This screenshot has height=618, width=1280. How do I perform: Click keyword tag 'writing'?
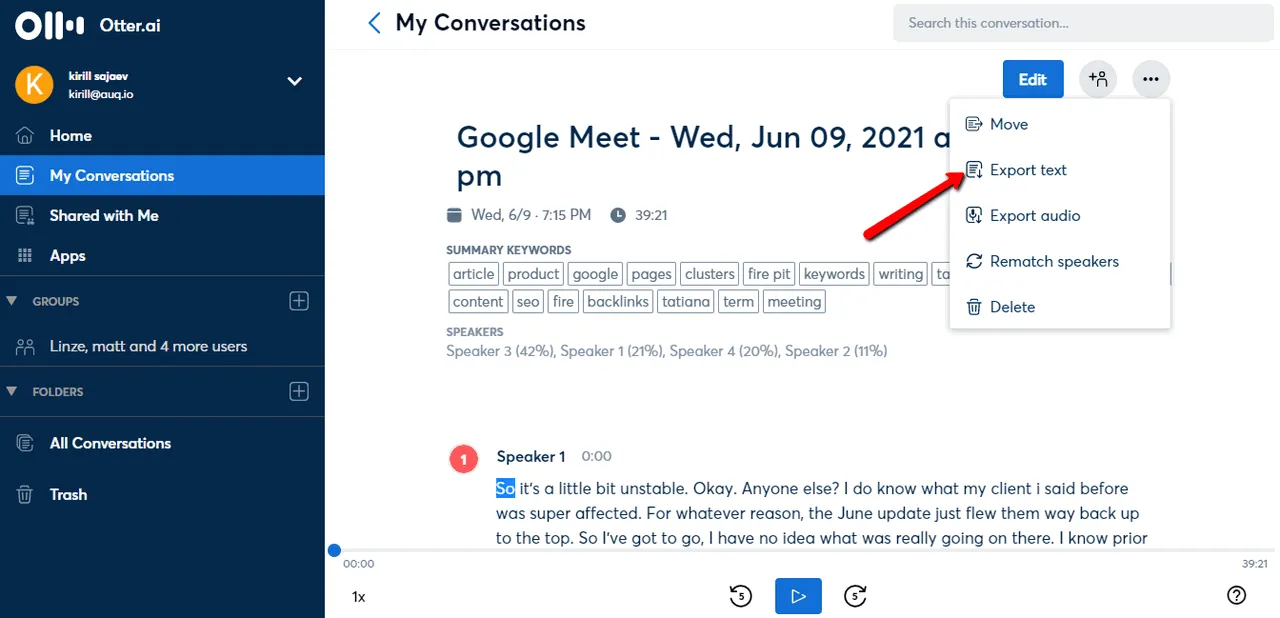pyautogui.click(x=901, y=274)
